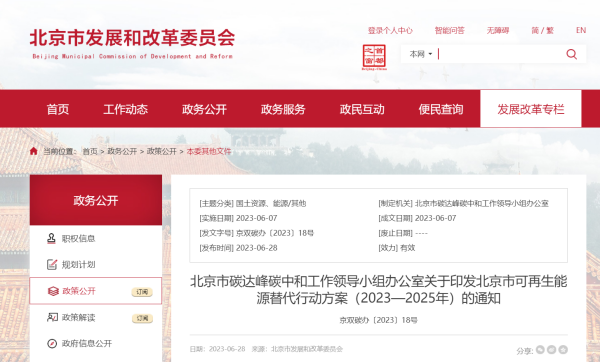The height and width of the screenshot is (362, 600).
Task: Open 政务服务 in the navigation bar
Action: (283, 109)
